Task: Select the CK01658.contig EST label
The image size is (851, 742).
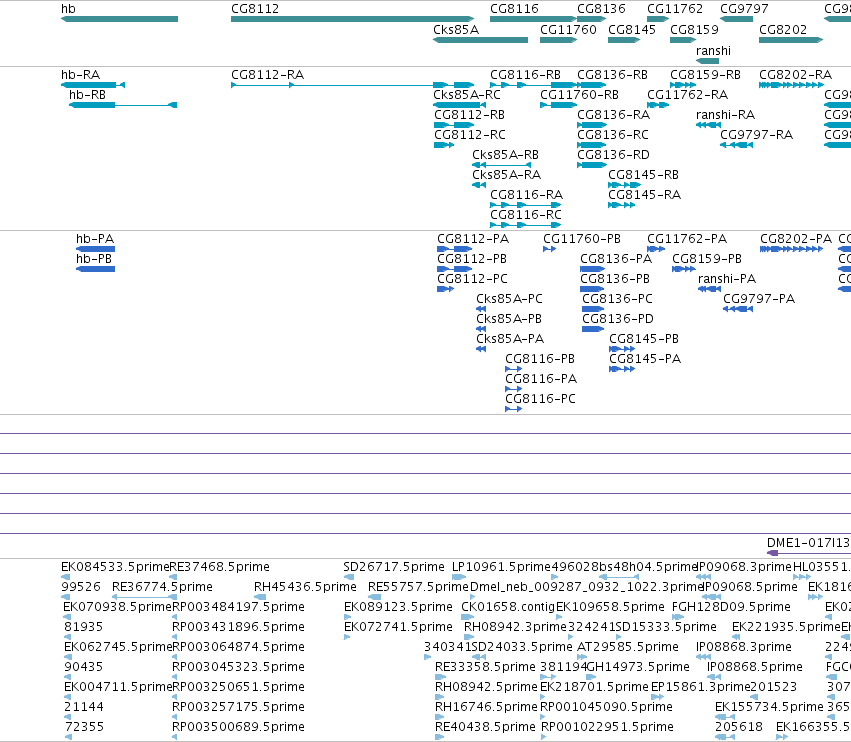Action: coord(508,607)
